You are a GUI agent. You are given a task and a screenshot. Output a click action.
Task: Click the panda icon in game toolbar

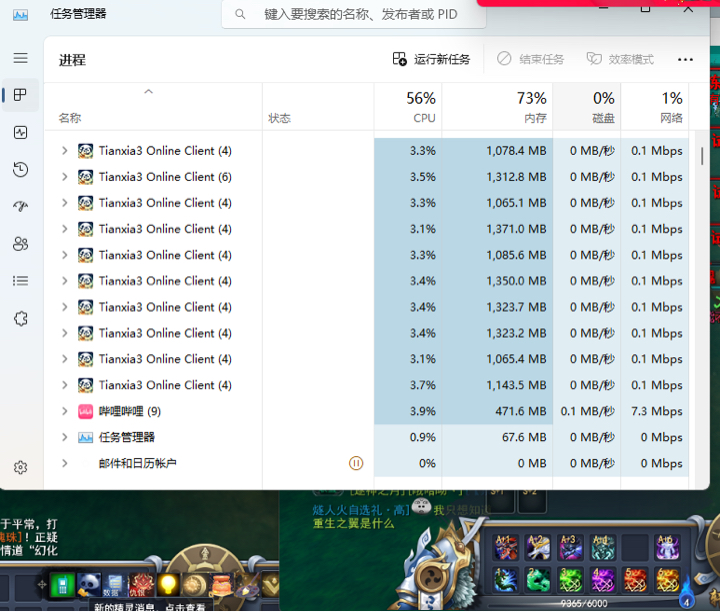click(x=88, y=584)
